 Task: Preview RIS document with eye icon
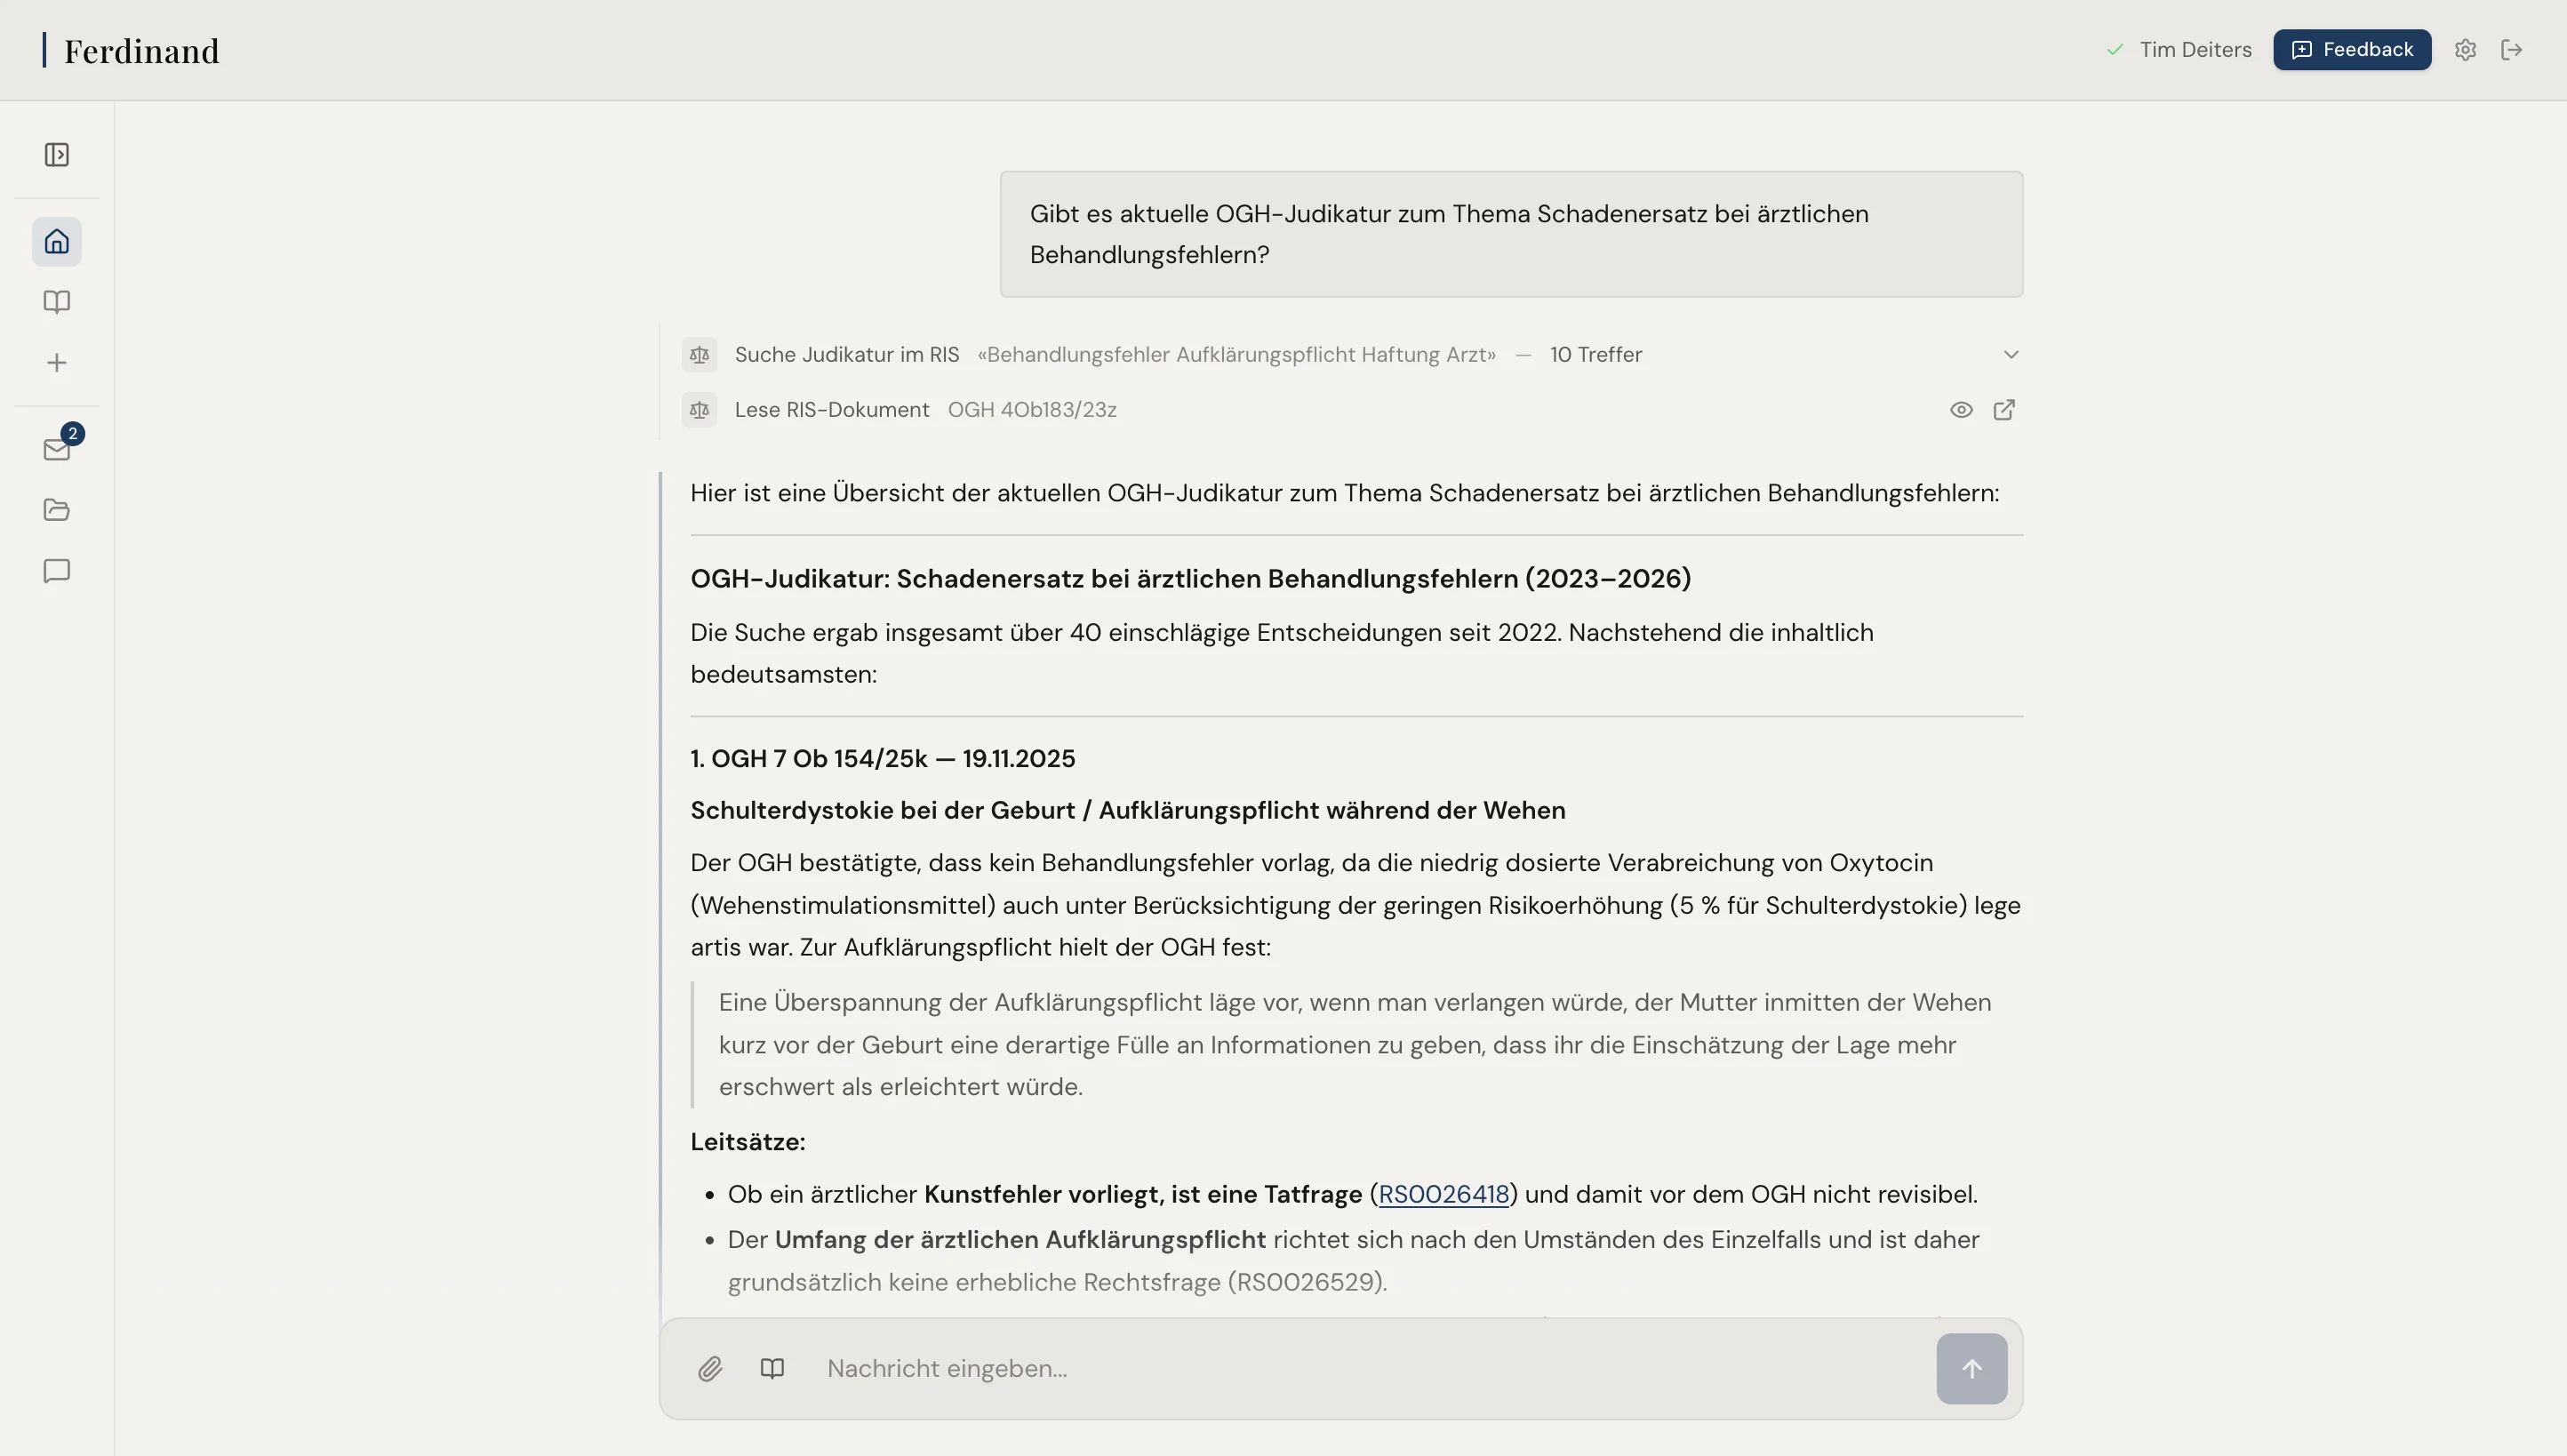coord(1961,410)
